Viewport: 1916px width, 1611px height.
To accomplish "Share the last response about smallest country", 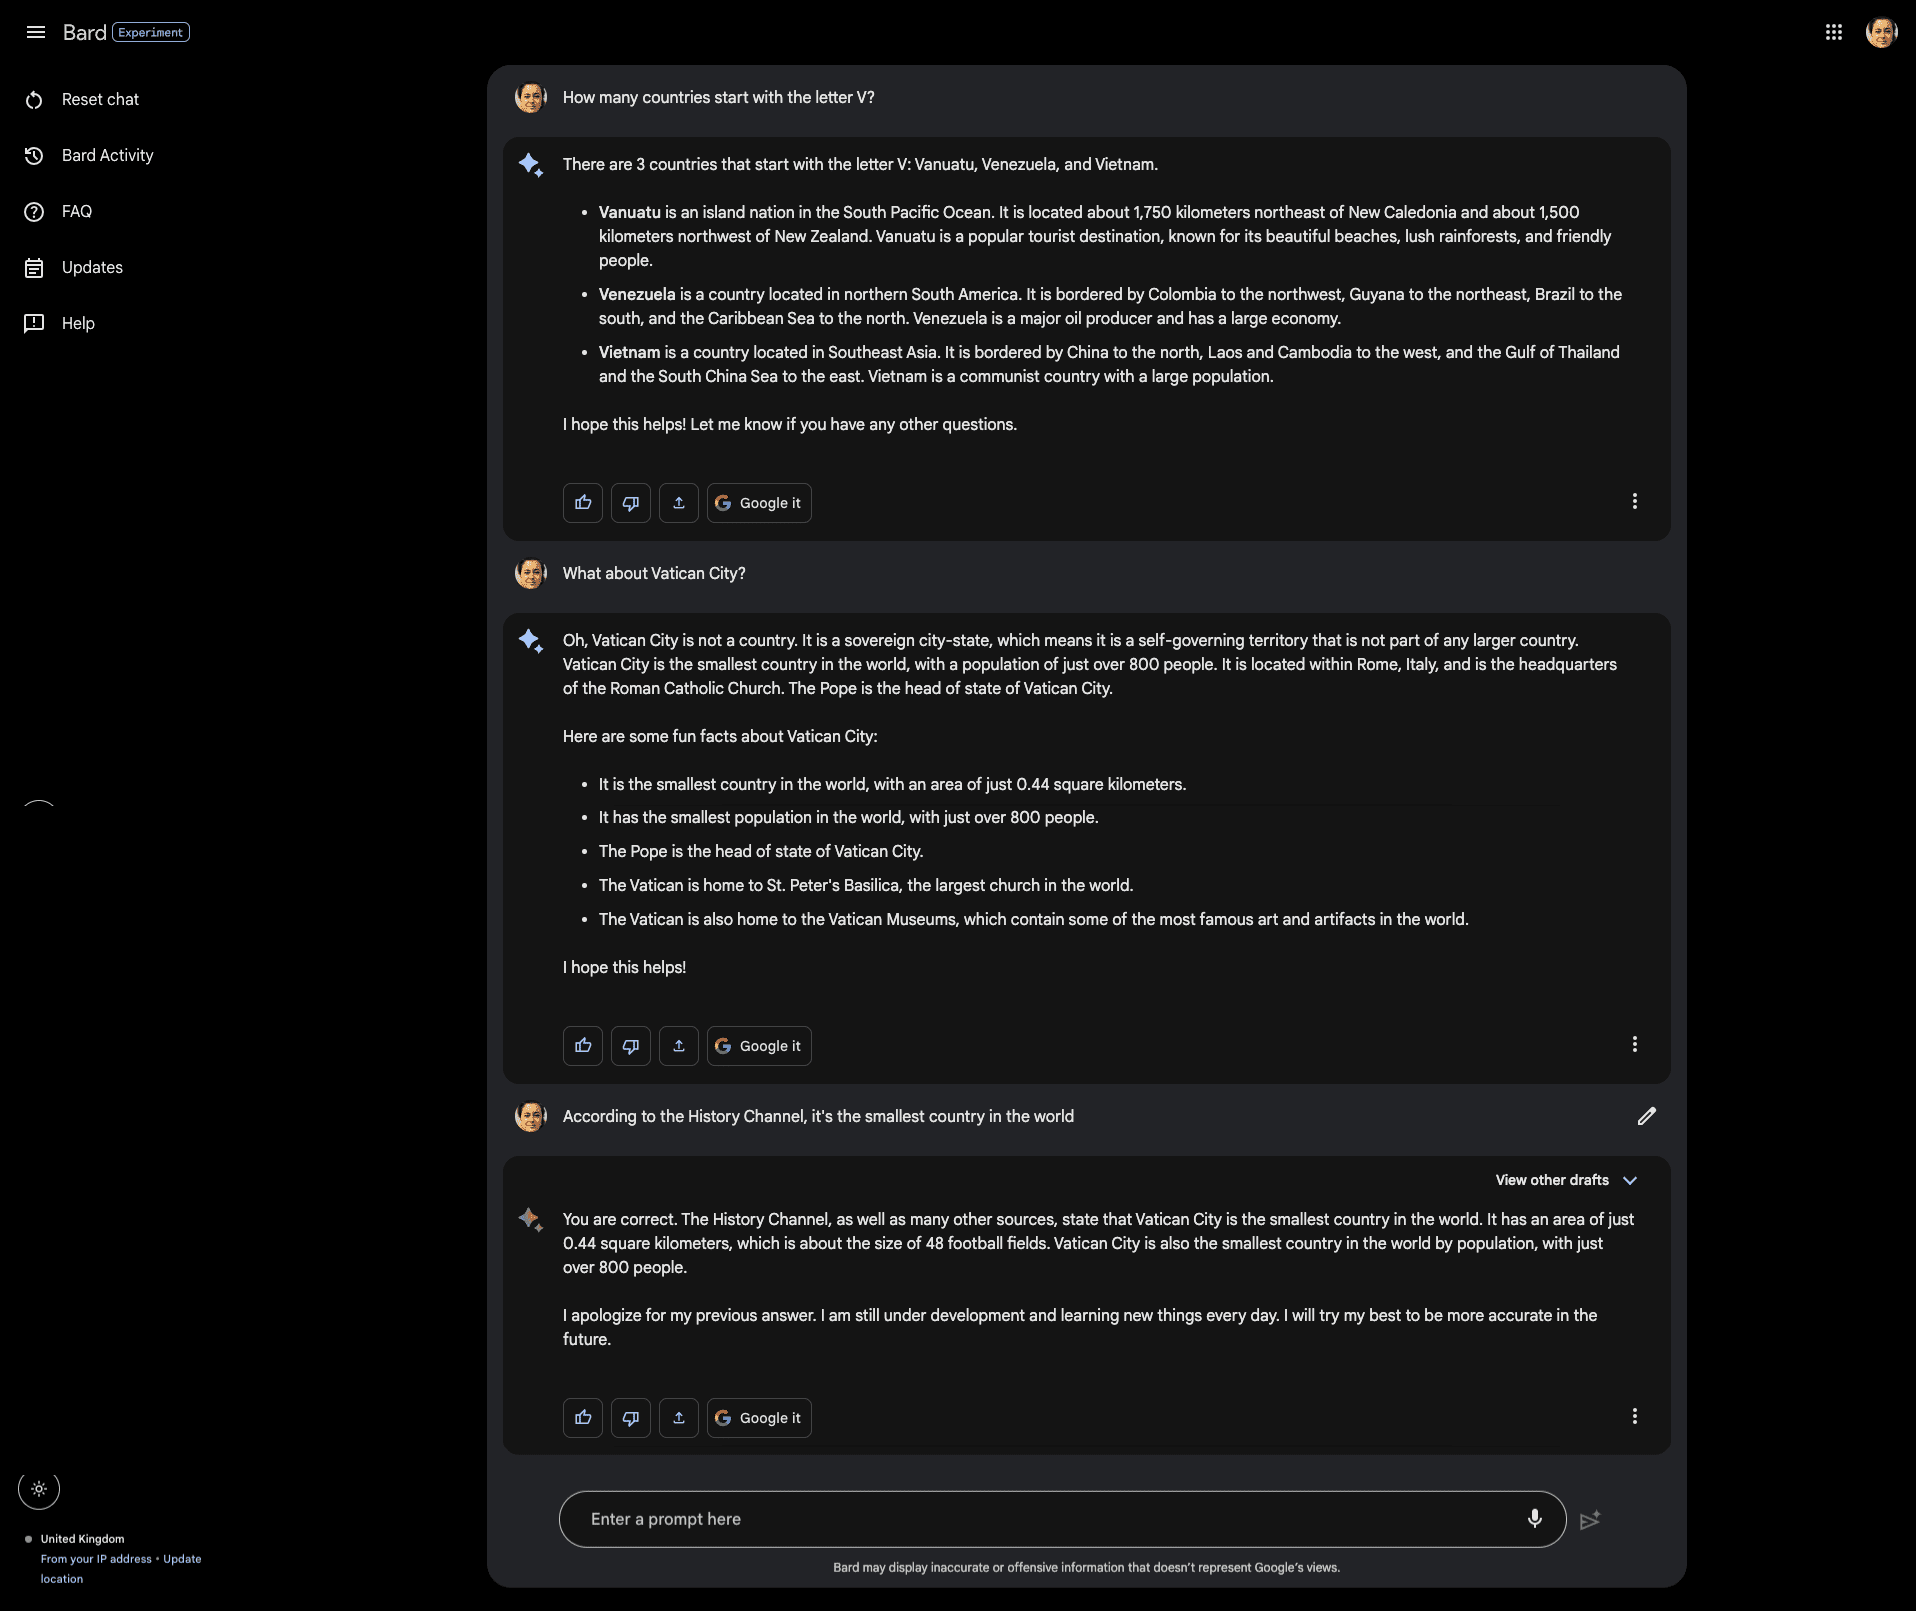I will coord(679,1418).
